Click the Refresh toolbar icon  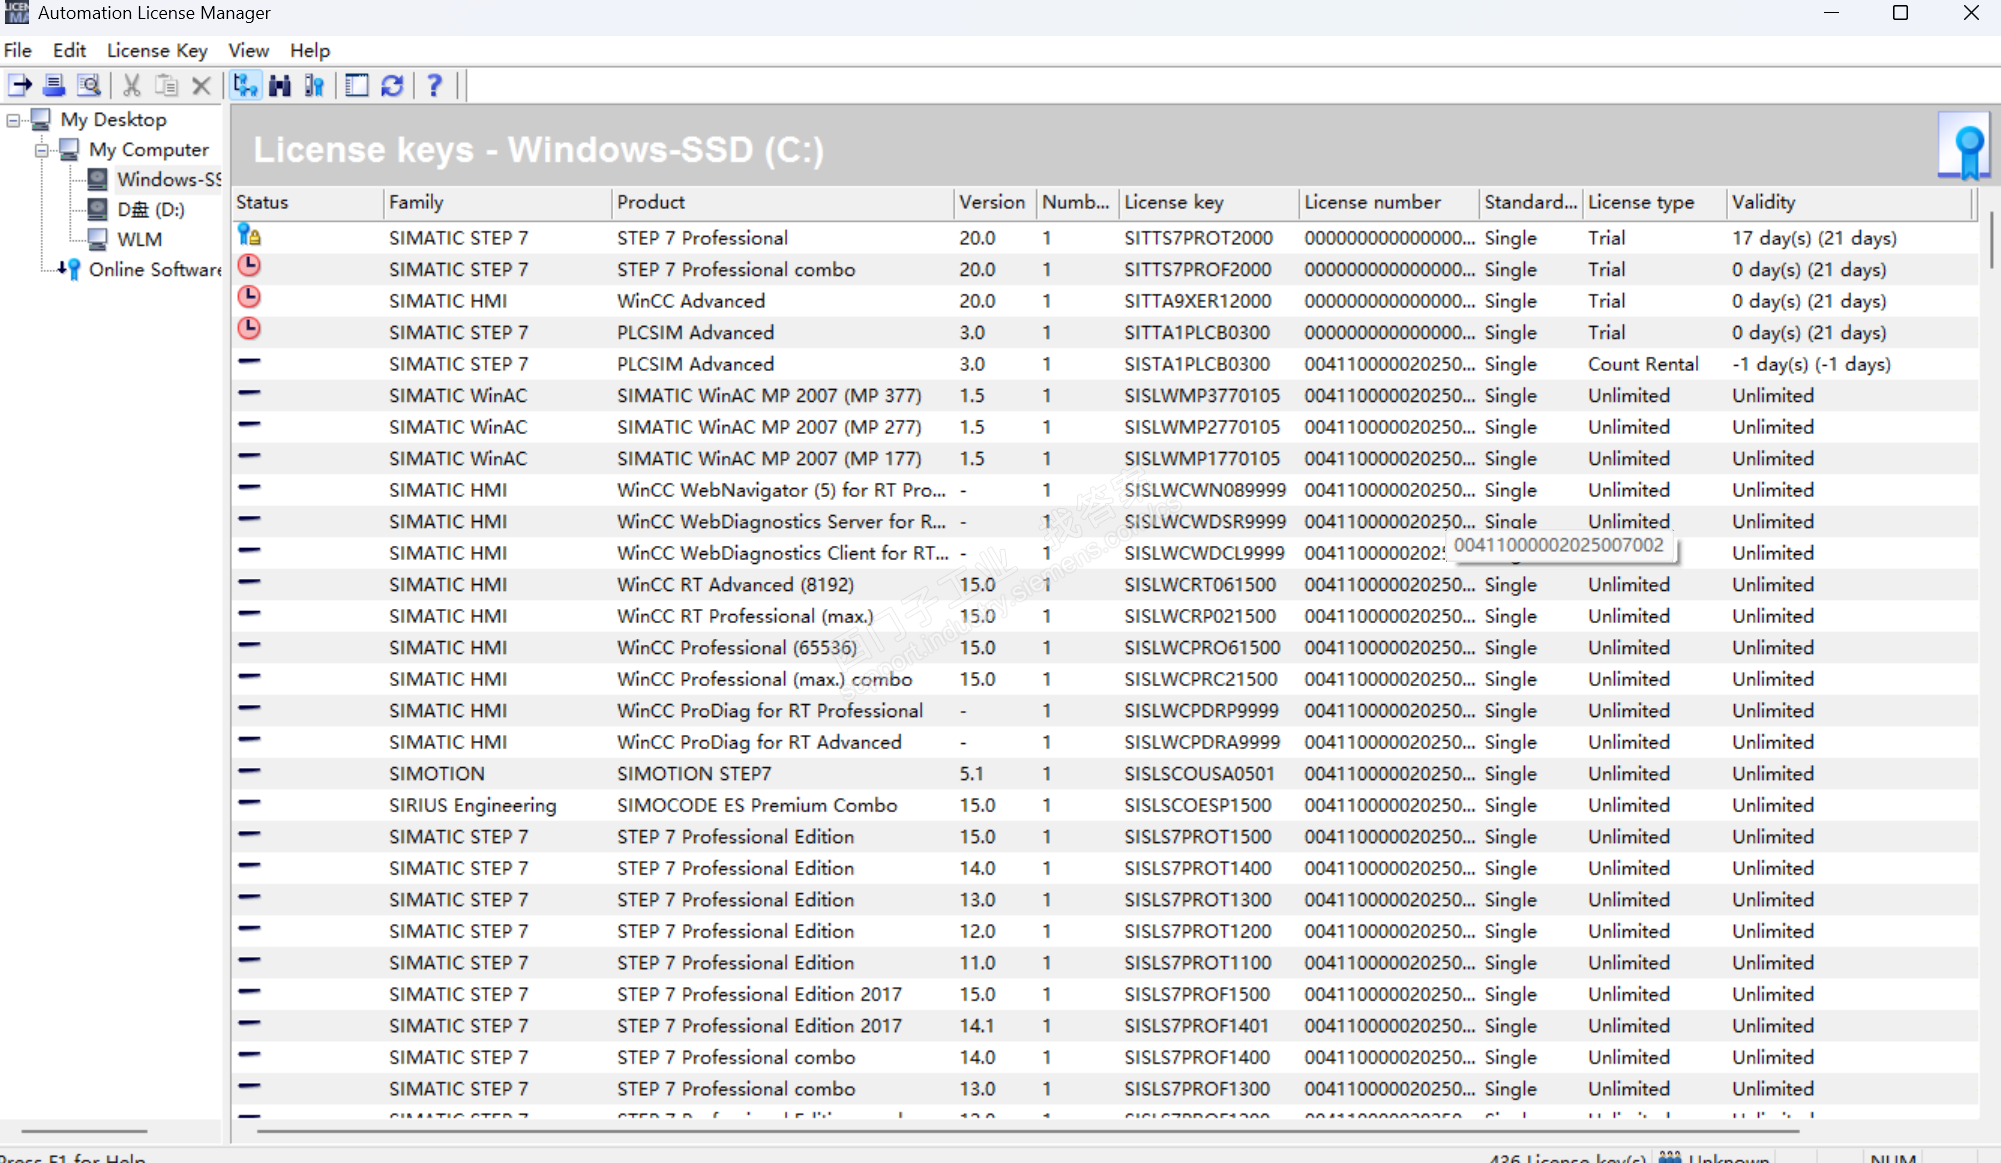(392, 86)
